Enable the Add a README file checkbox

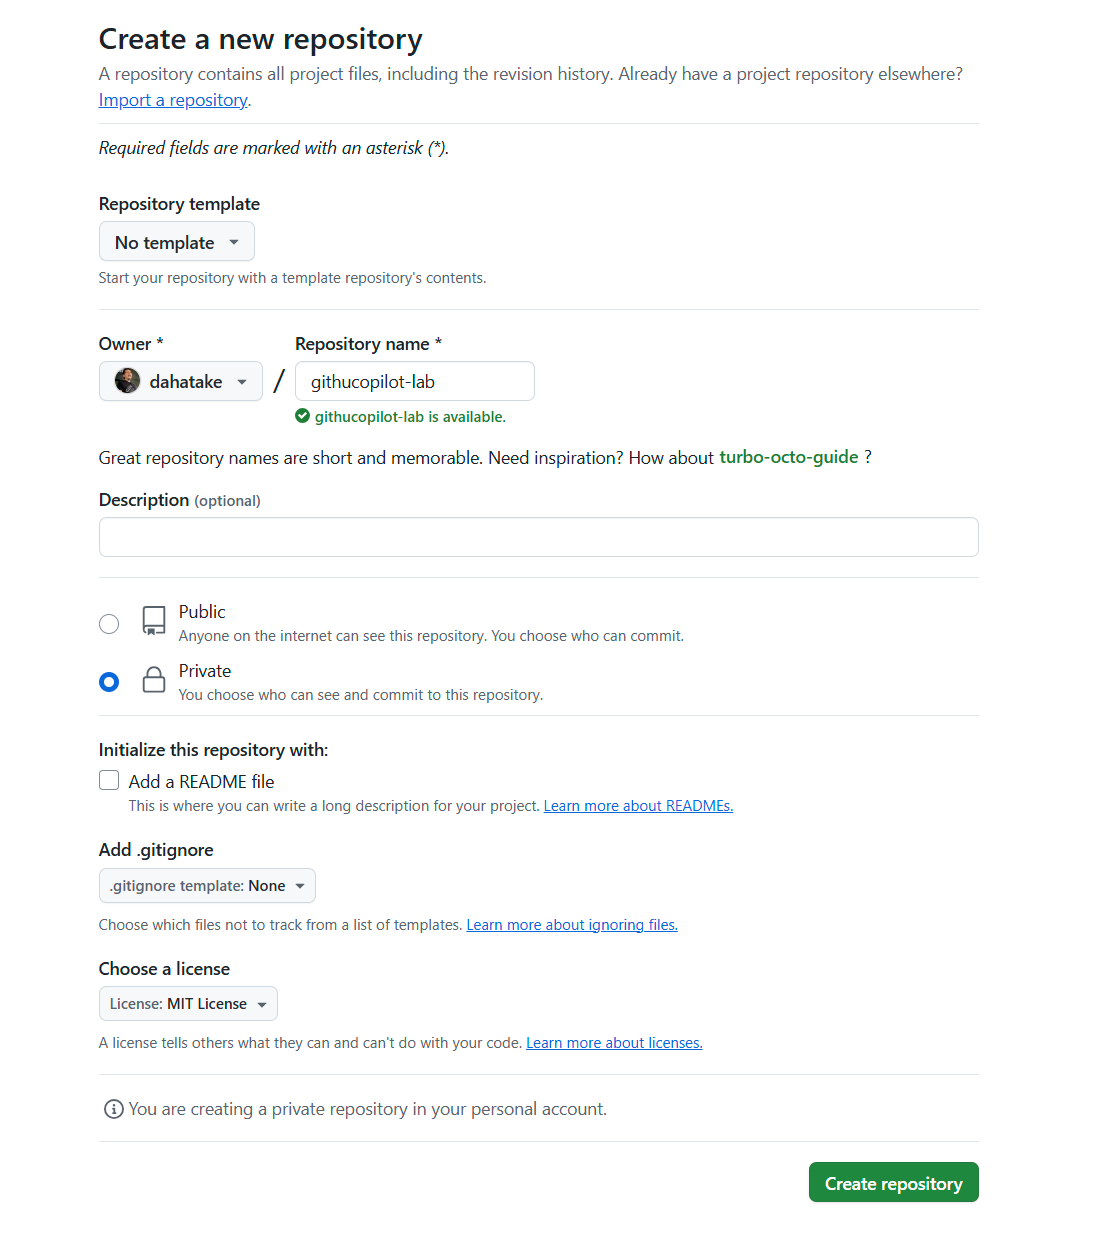tap(108, 780)
